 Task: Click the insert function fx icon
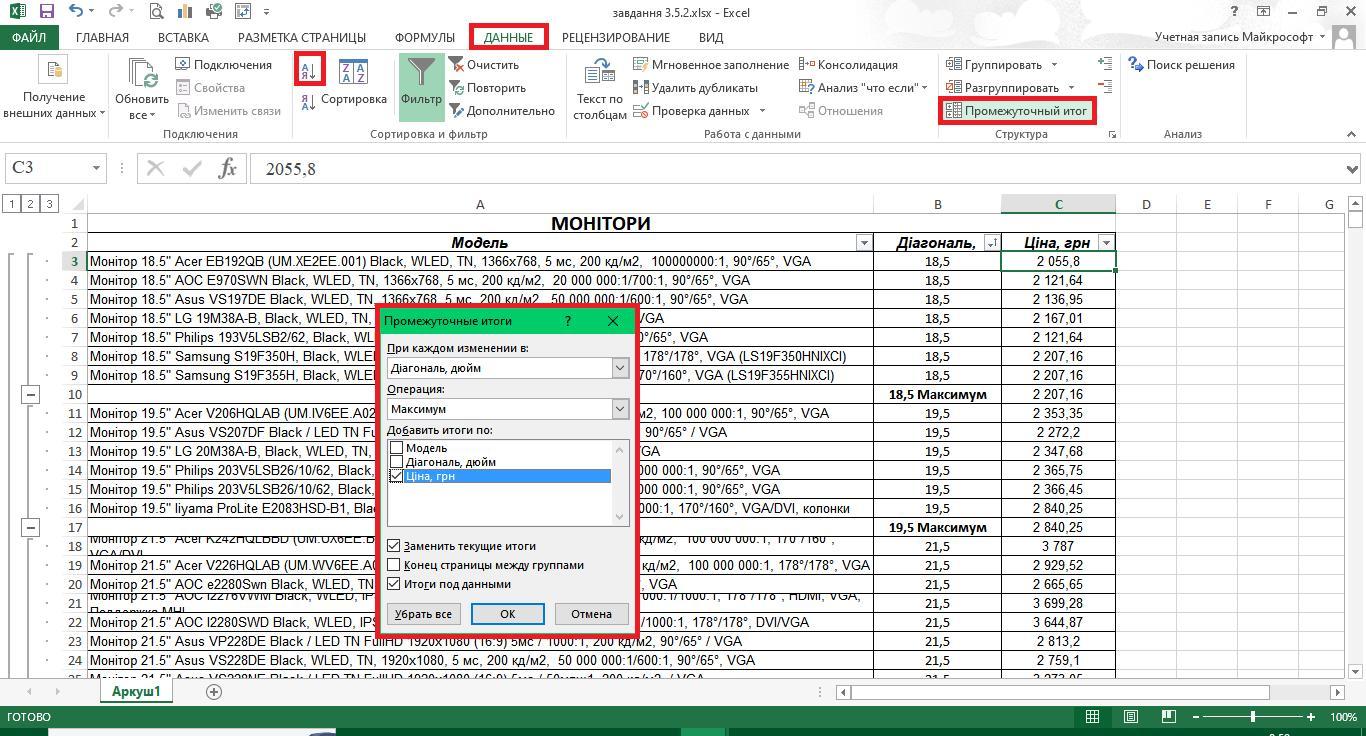227,168
